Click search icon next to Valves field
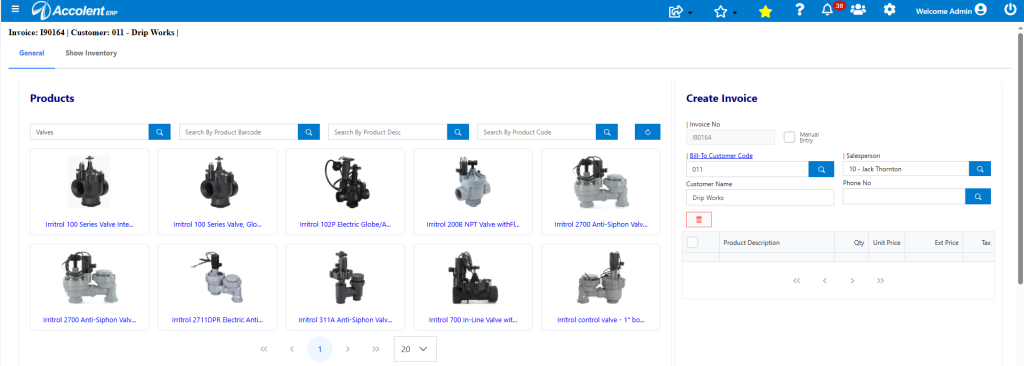This screenshot has width=1024, height=366. [x=160, y=132]
